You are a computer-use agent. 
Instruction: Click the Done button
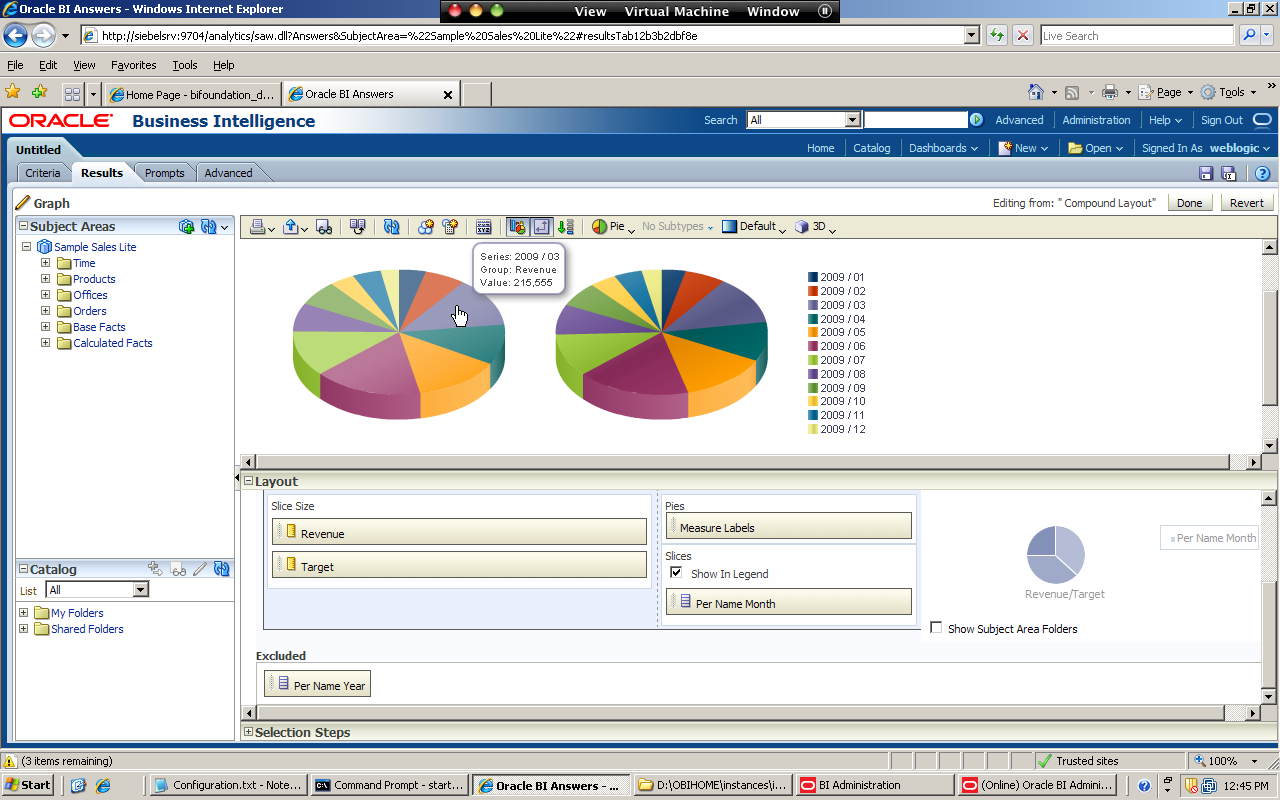(x=1189, y=202)
